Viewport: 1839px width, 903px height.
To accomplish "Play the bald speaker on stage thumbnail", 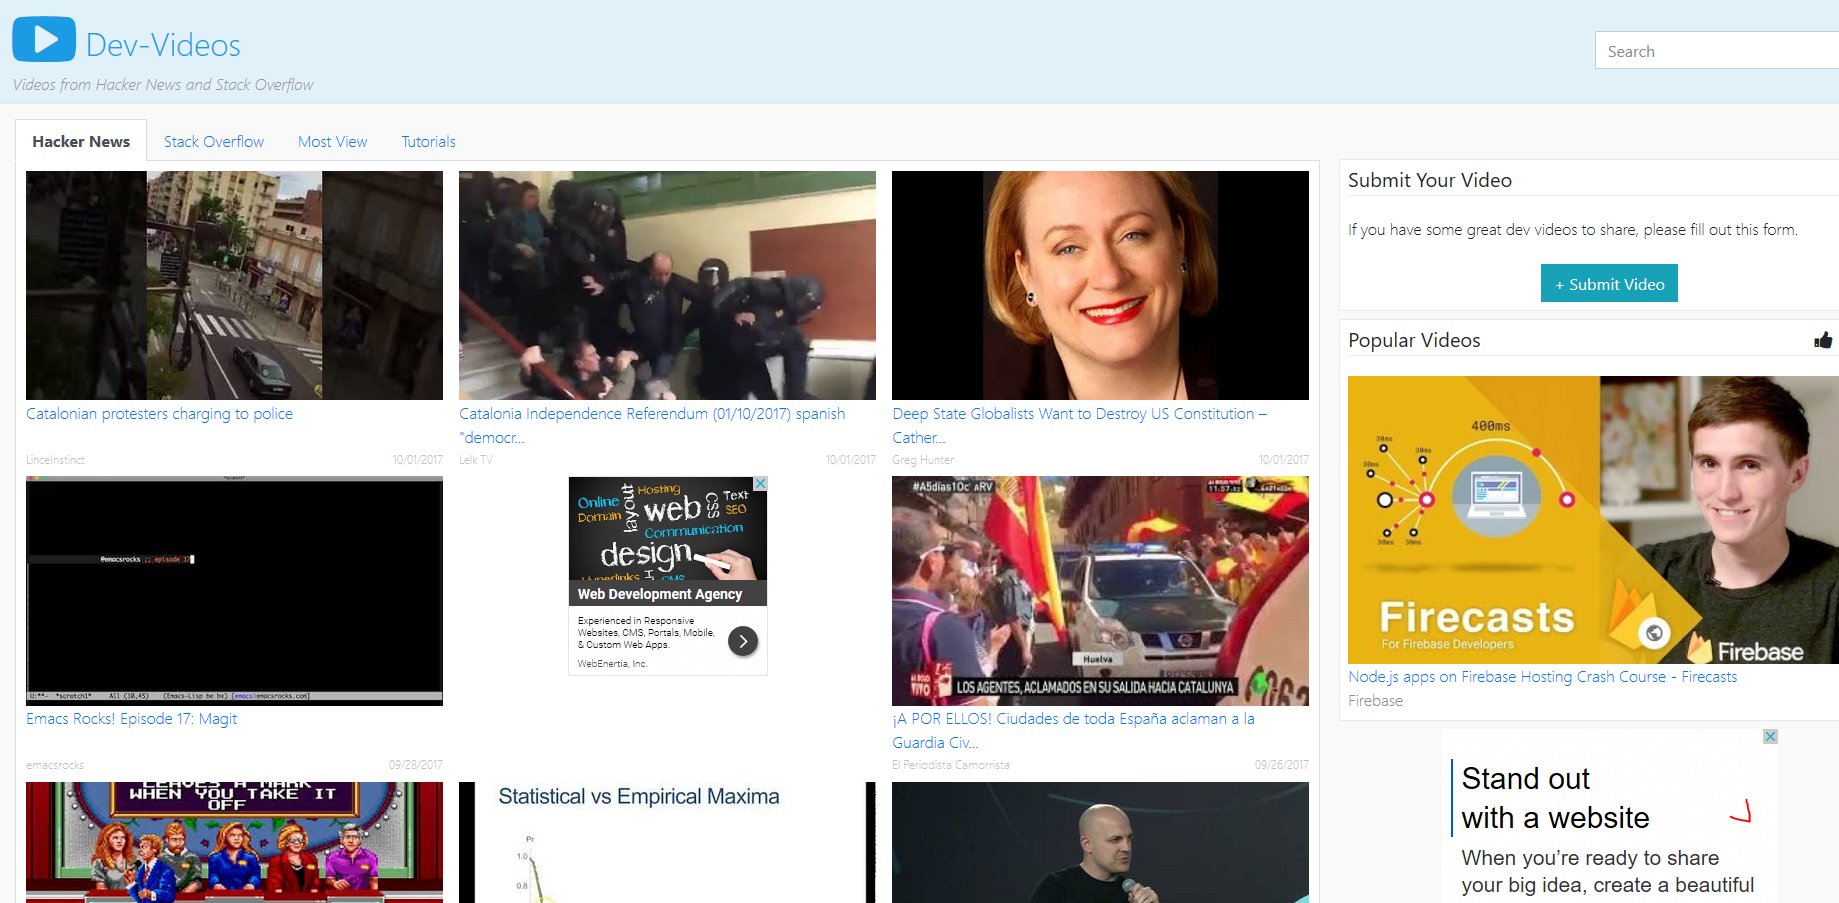I will point(1100,842).
